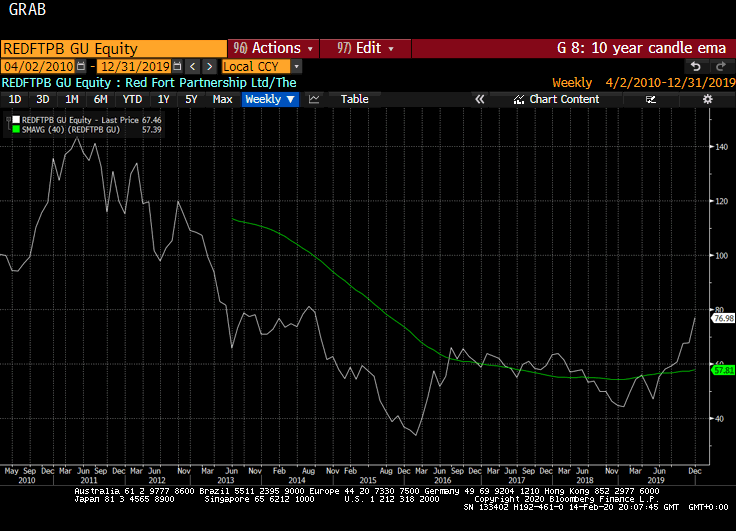
Task: Click the 76.98 last price axis label
Action: coord(723,318)
